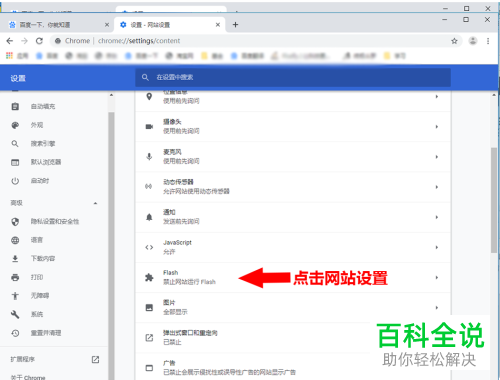Screen dimensions: 500x380
Task: Collapse the 高级 section in sidebar
Action: click(95, 203)
